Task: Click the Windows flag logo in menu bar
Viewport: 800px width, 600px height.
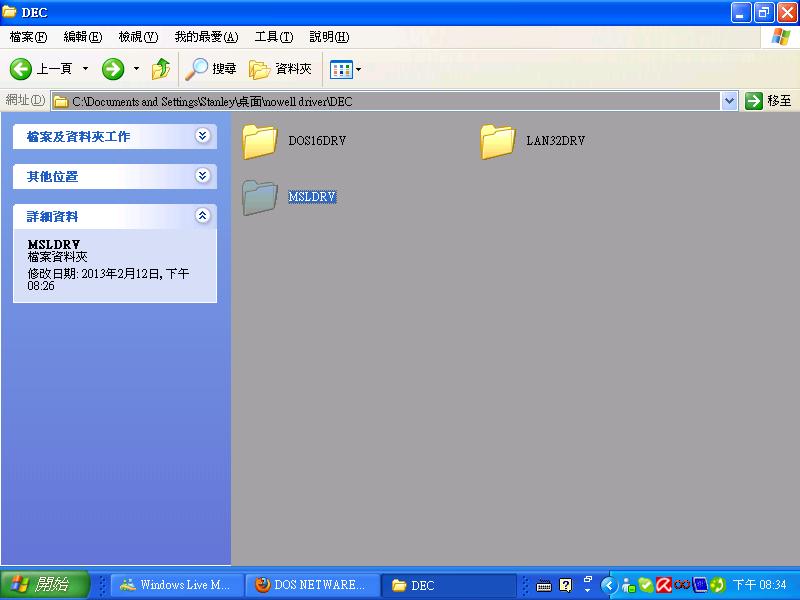Action: coord(781,37)
